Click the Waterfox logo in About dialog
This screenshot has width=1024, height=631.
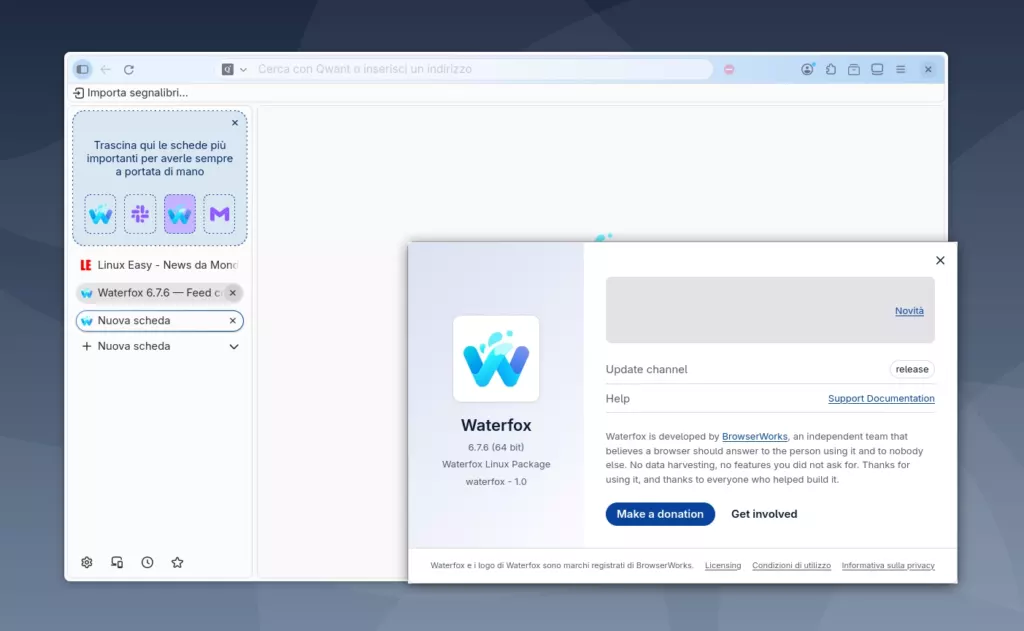pos(496,359)
